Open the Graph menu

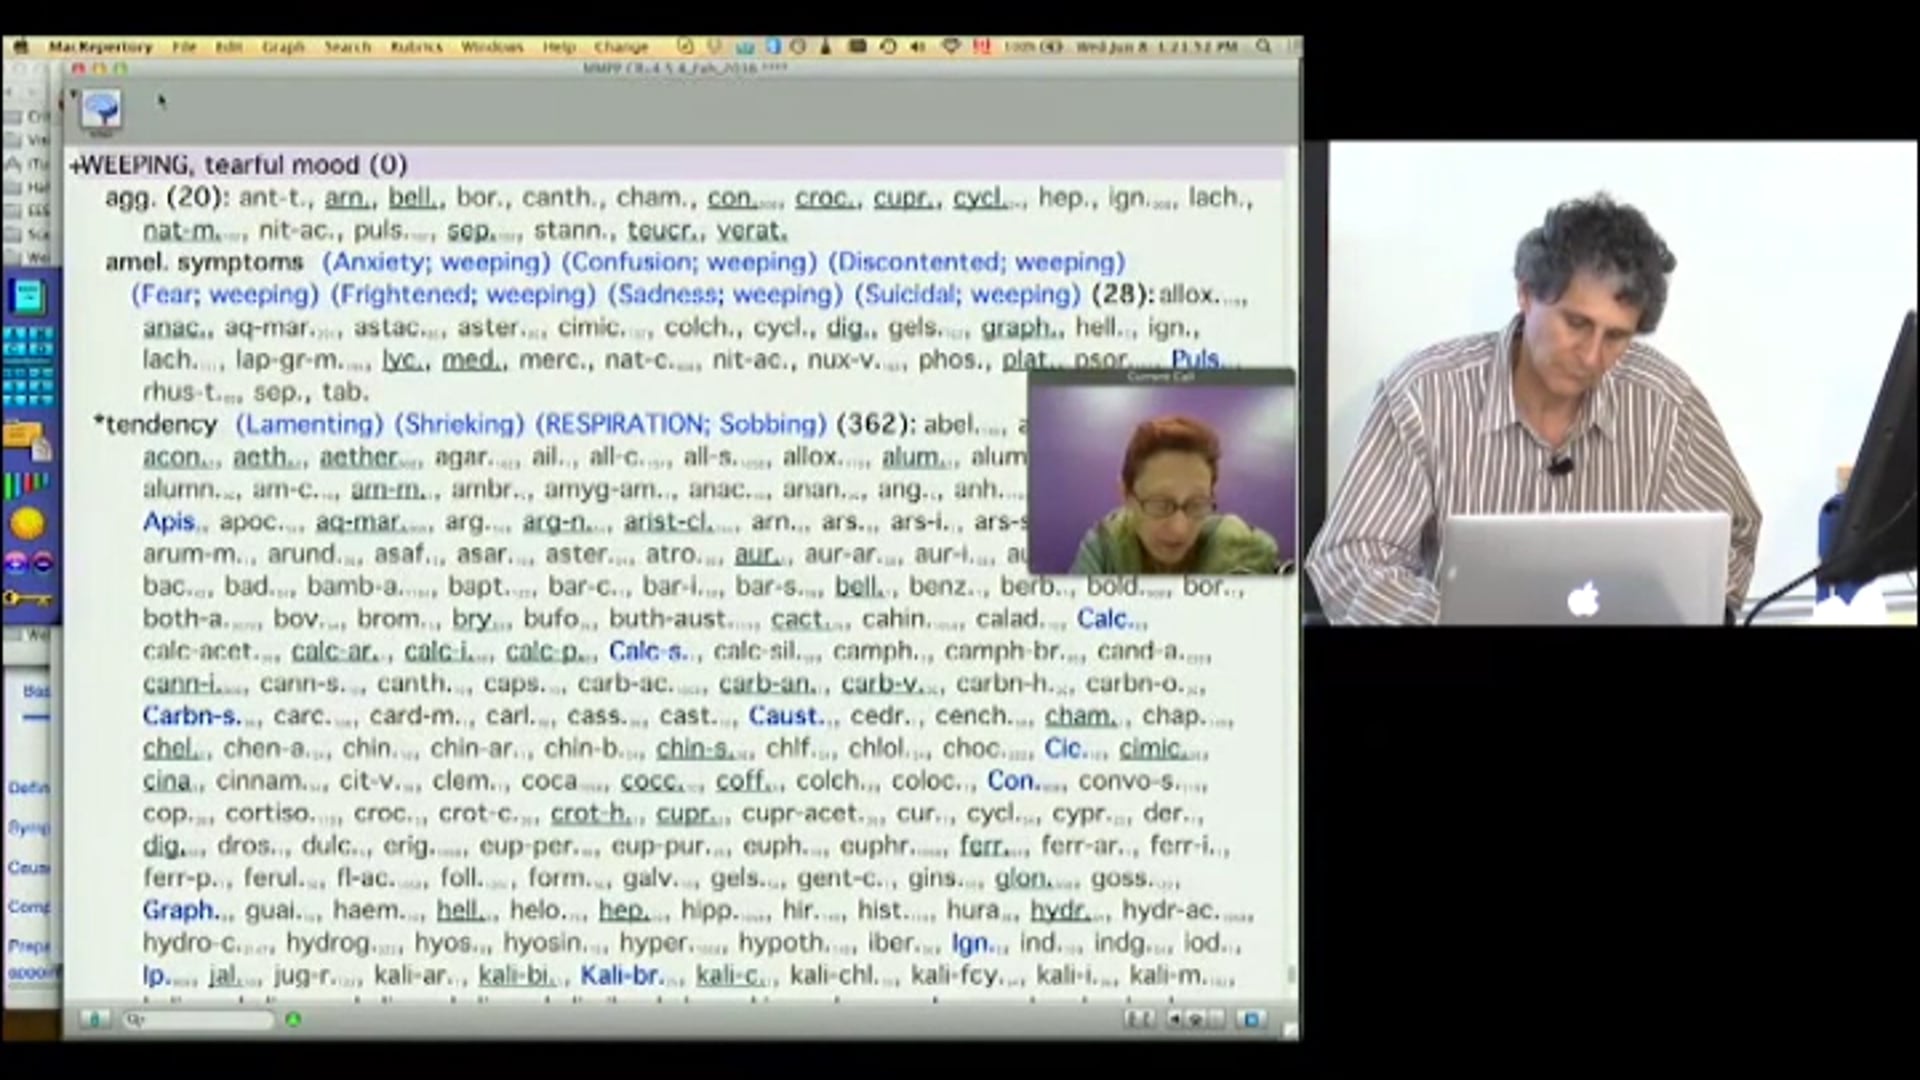283,47
